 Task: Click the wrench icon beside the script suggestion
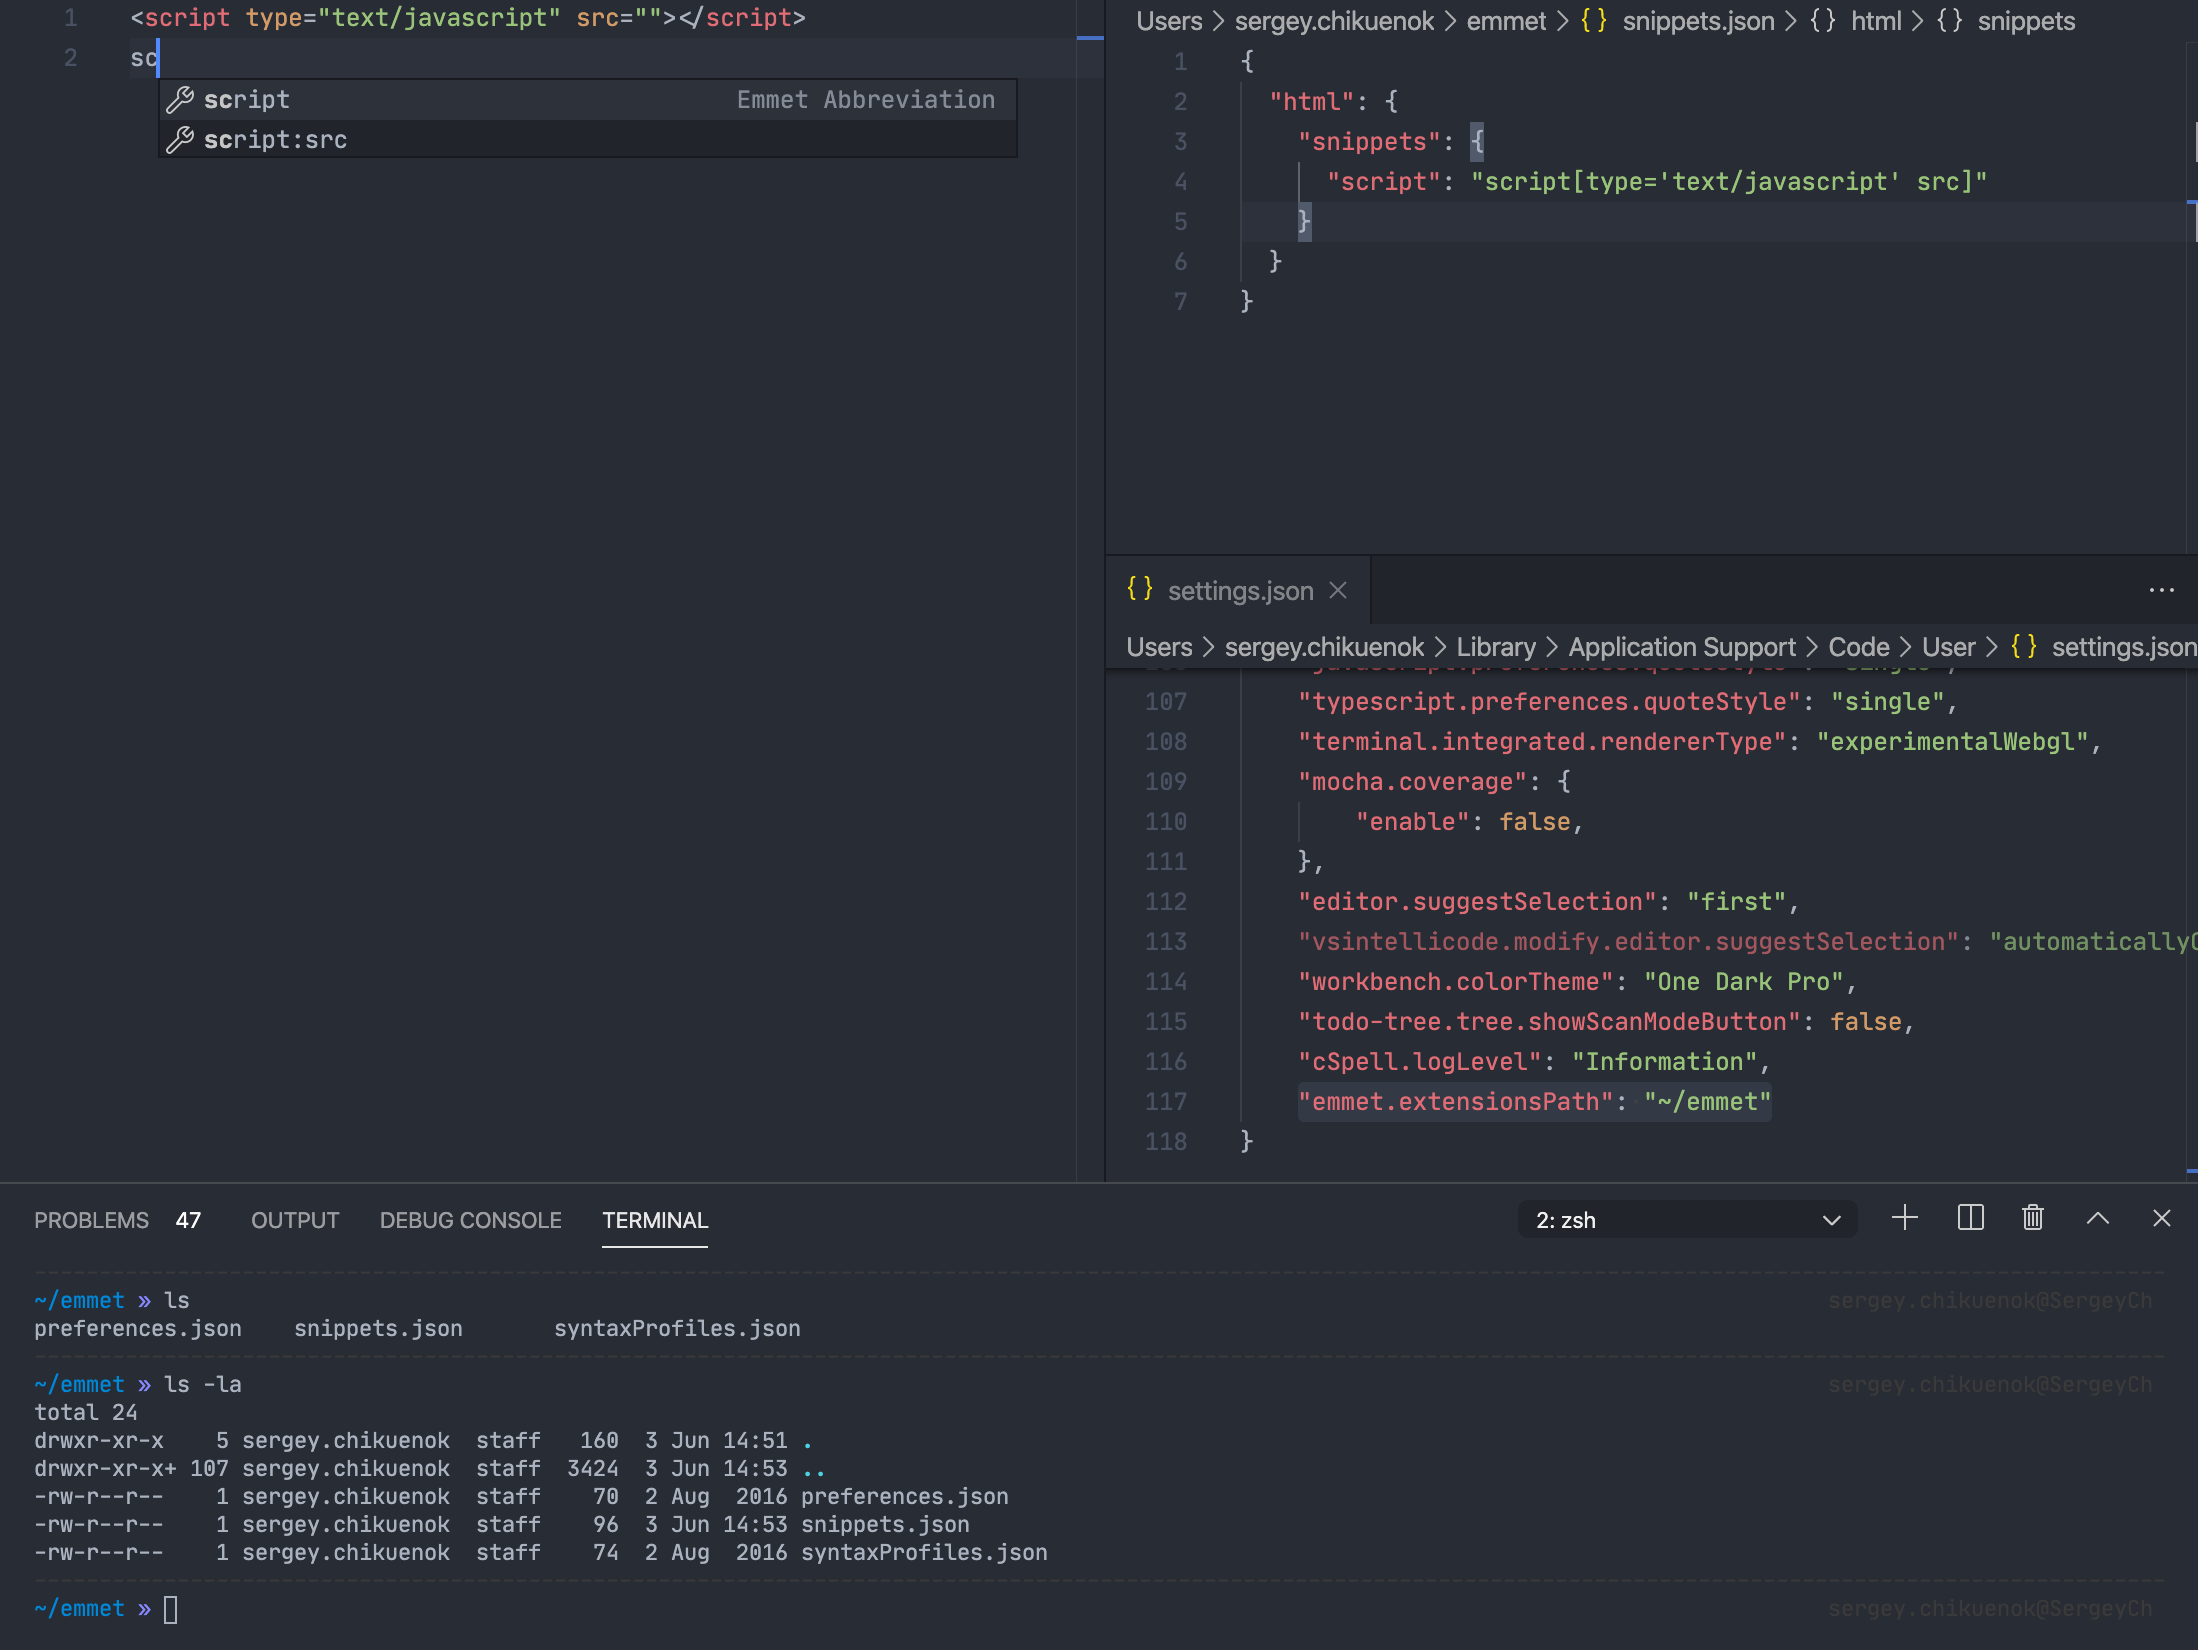click(180, 99)
